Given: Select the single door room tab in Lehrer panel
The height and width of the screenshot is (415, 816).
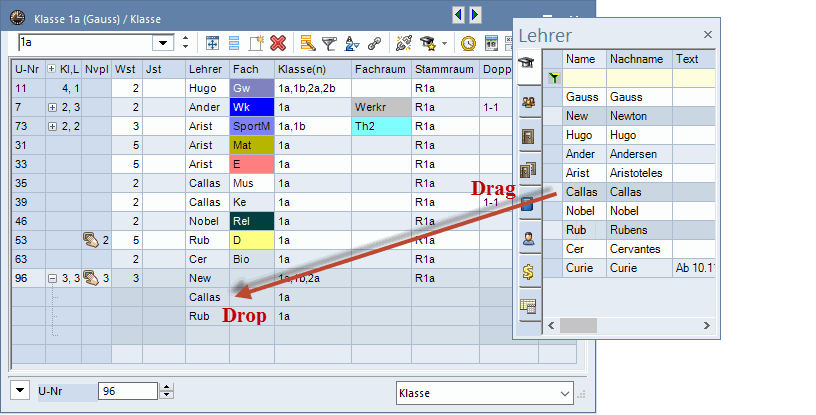Looking at the screenshot, I should tap(528, 136).
